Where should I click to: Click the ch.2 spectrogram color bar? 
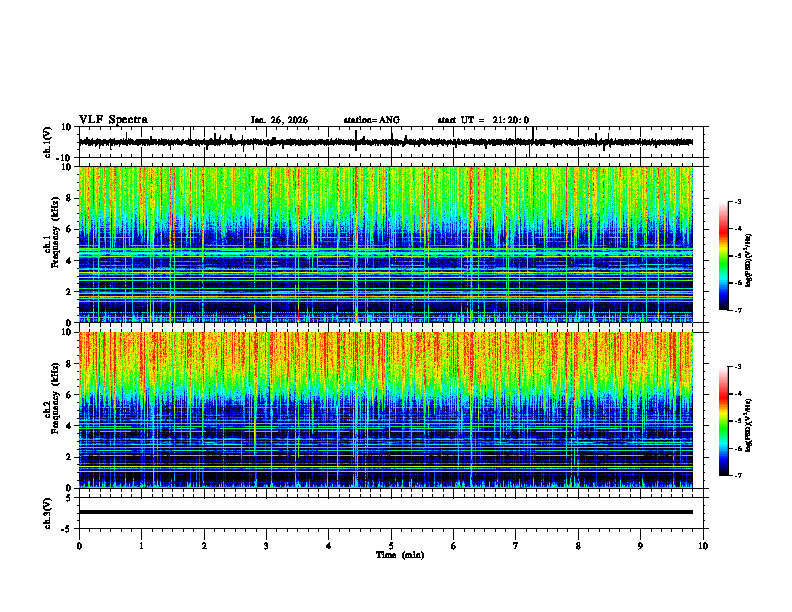(x=723, y=421)
